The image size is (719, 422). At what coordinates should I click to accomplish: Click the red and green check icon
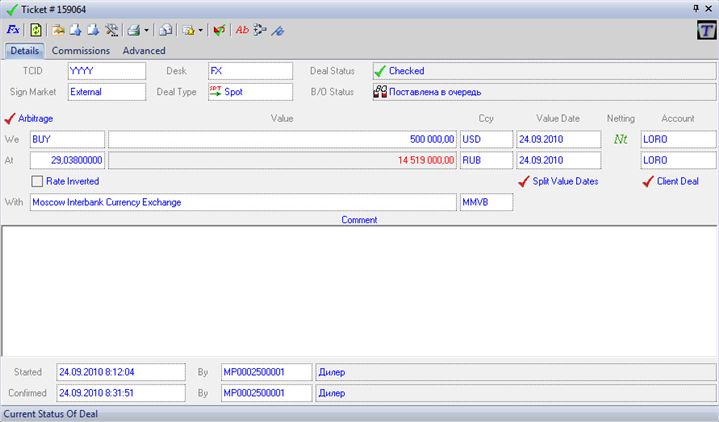pyautogui.click(x=219, y=30)
